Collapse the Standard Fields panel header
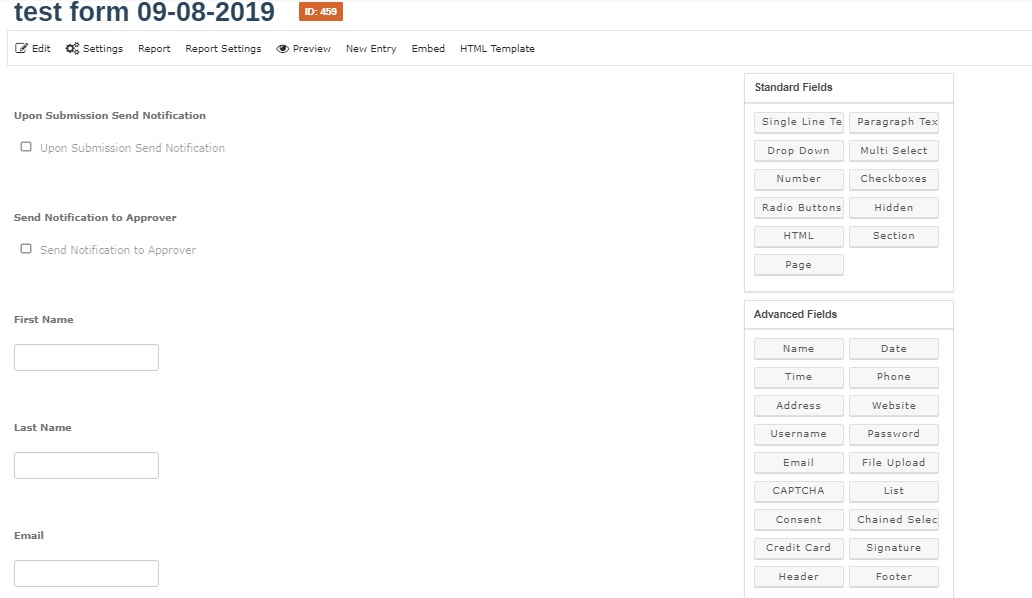Image resolution: width=1032 pixels, height=598 pixels. [848, 87]
